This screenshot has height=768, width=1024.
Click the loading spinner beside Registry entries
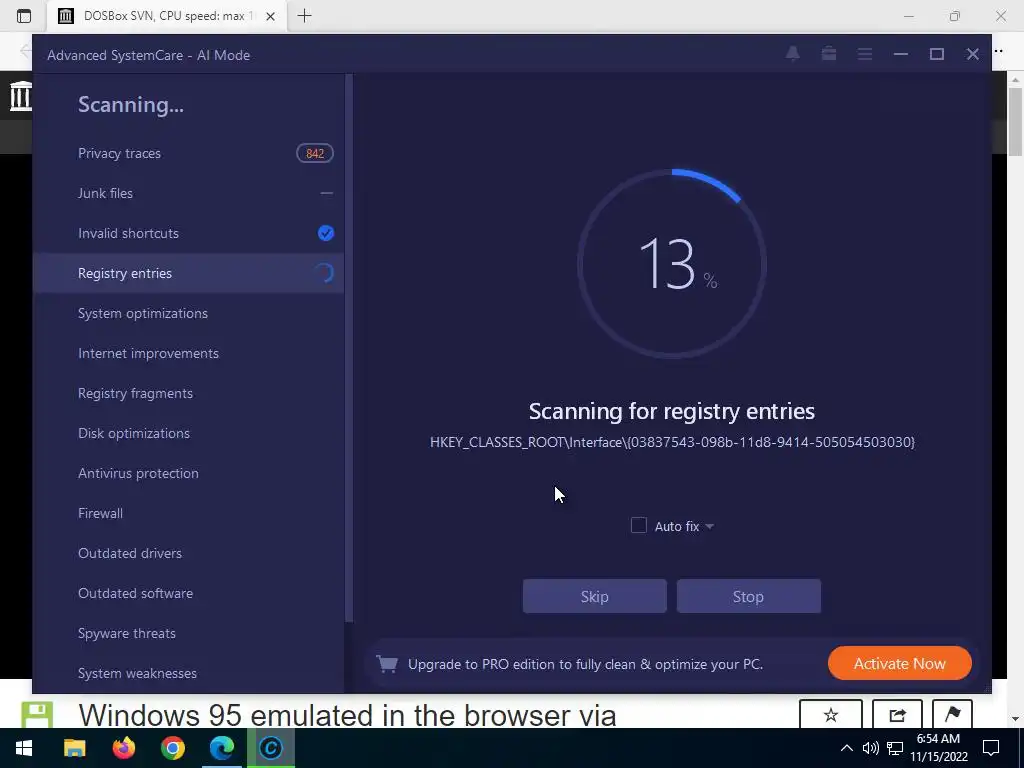point(325,273)
